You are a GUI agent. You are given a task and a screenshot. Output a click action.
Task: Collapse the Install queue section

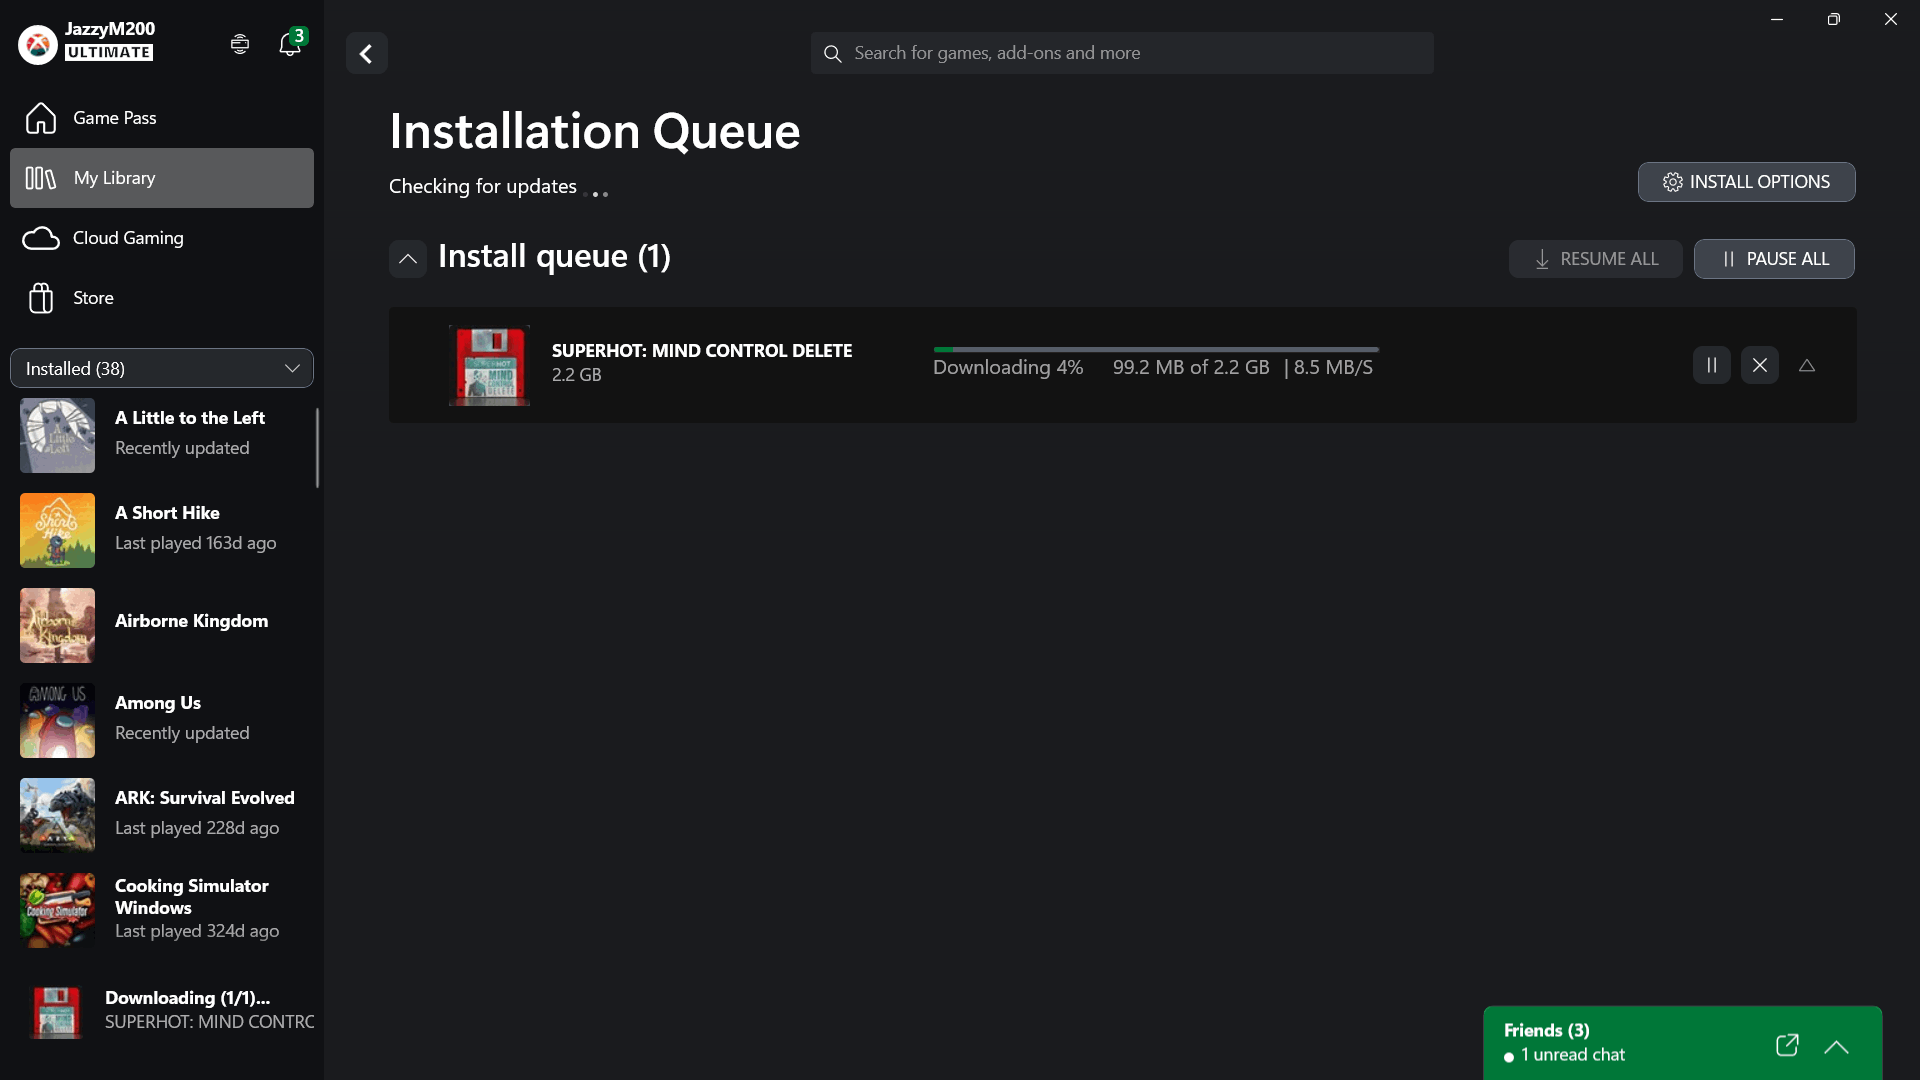pos(408,259)
